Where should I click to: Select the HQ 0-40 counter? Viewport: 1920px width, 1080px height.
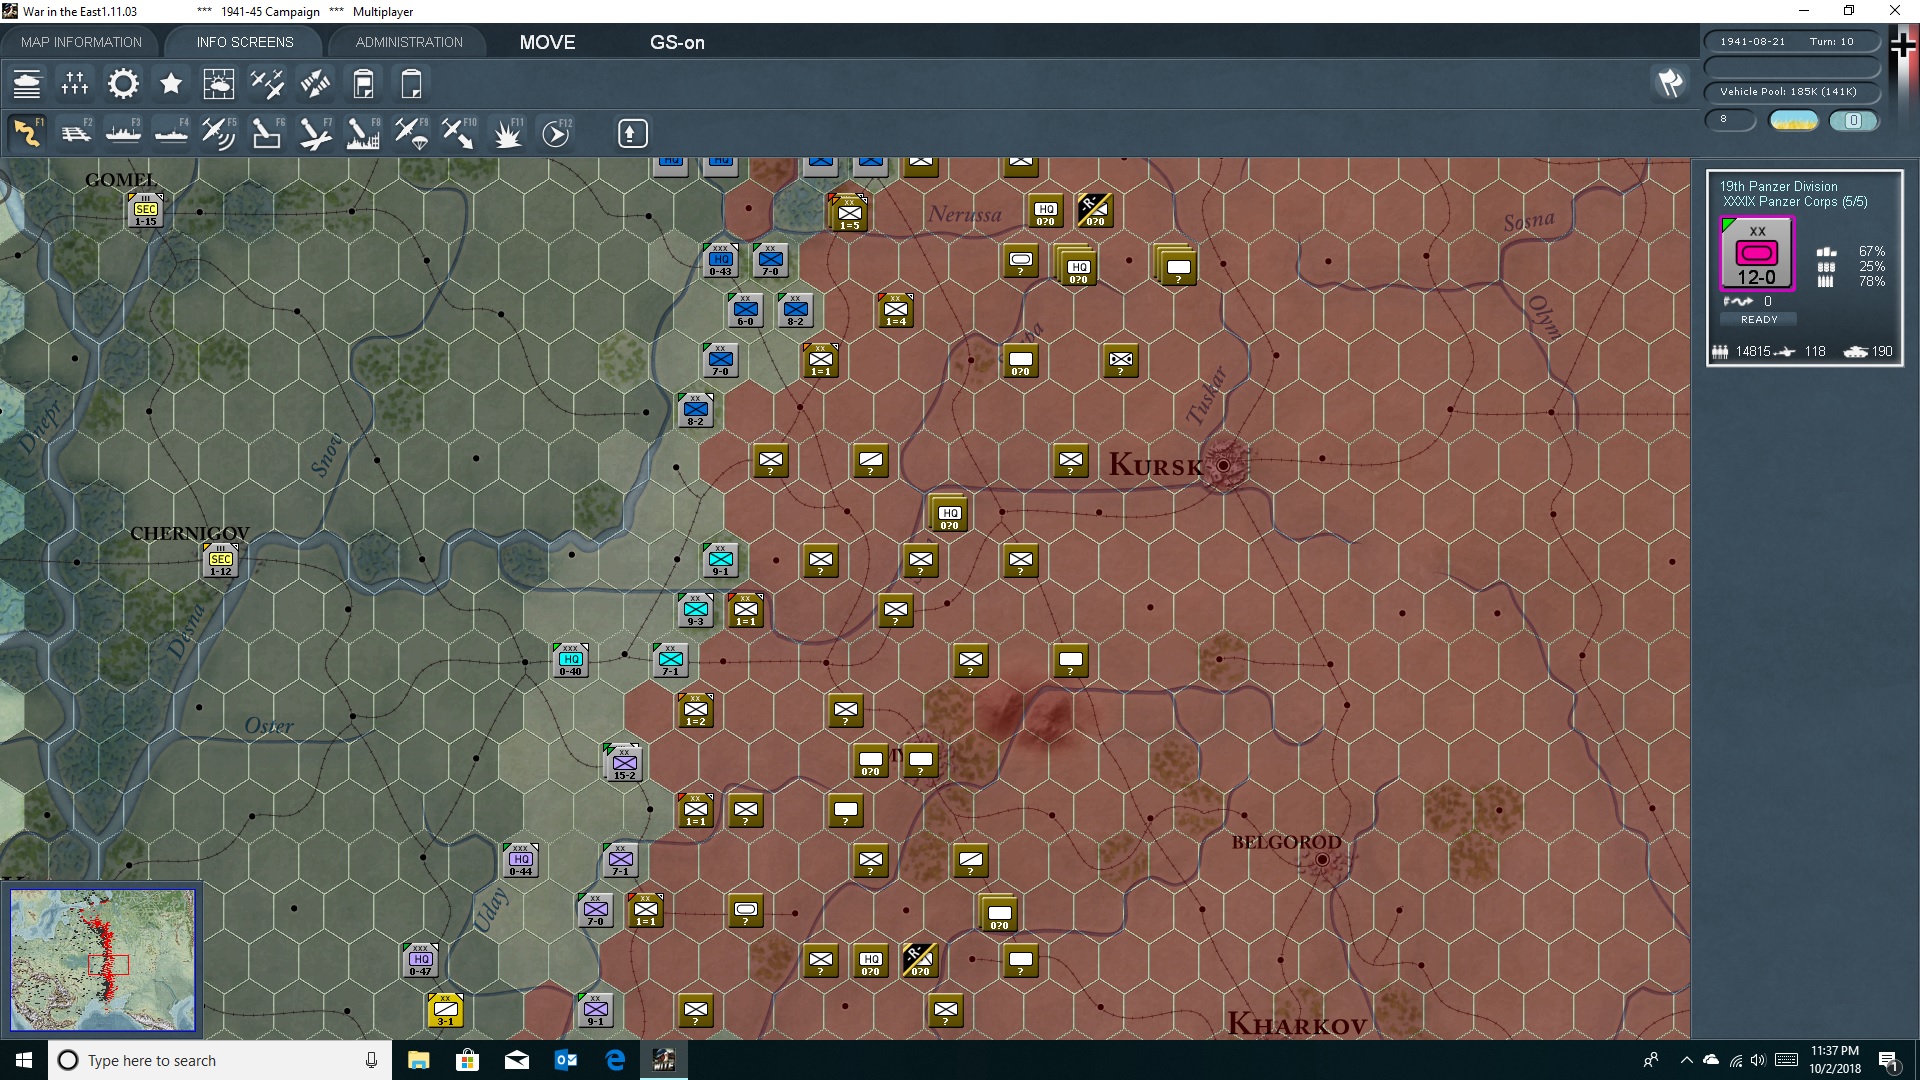570,660
